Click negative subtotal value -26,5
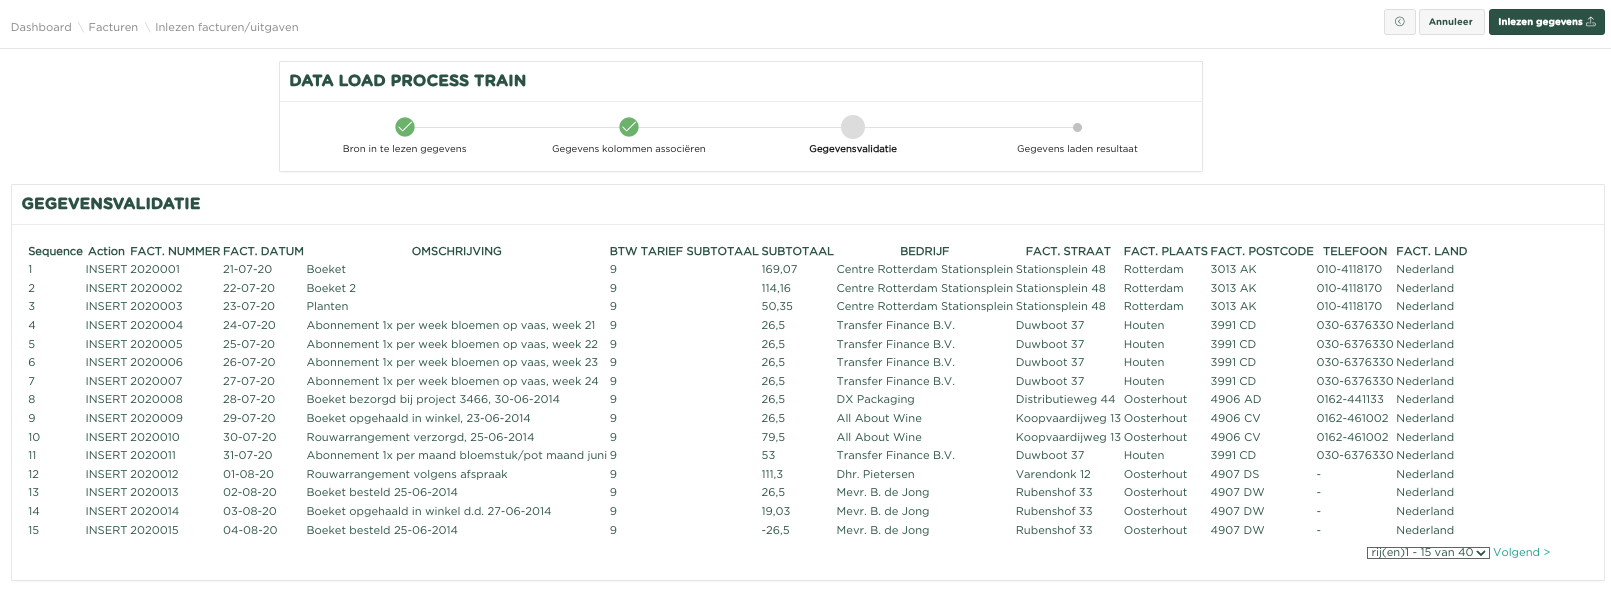Image resolution: width=1611 pixels, height=596 pixels. coord(775,530)
